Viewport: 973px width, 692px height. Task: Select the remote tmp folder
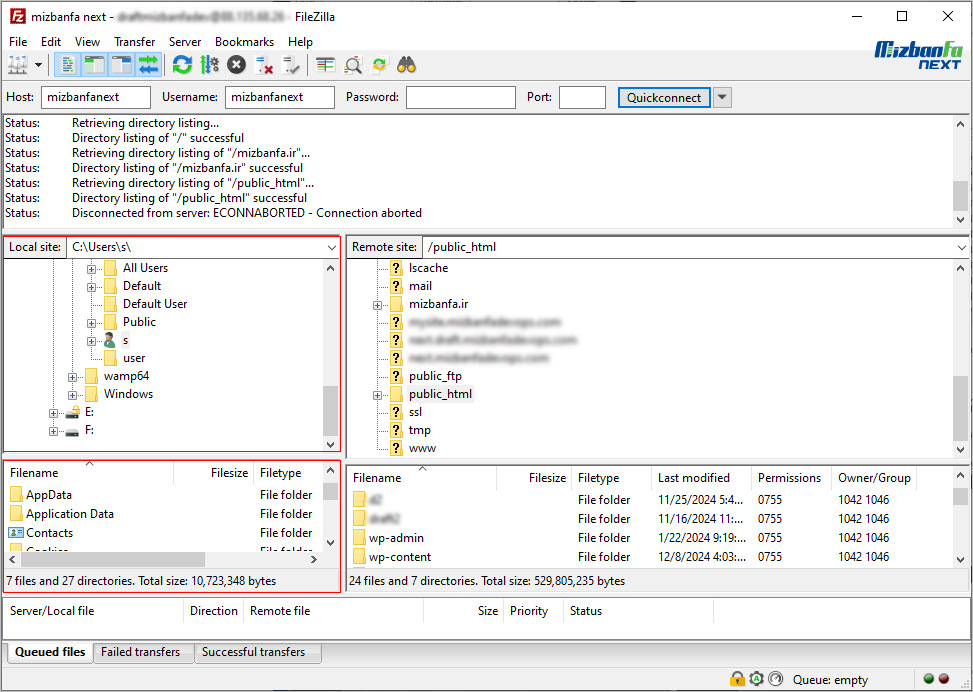419,429
